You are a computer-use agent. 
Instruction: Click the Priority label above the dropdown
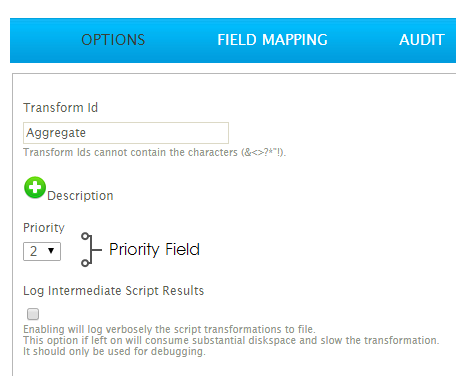tap(44, 228)
